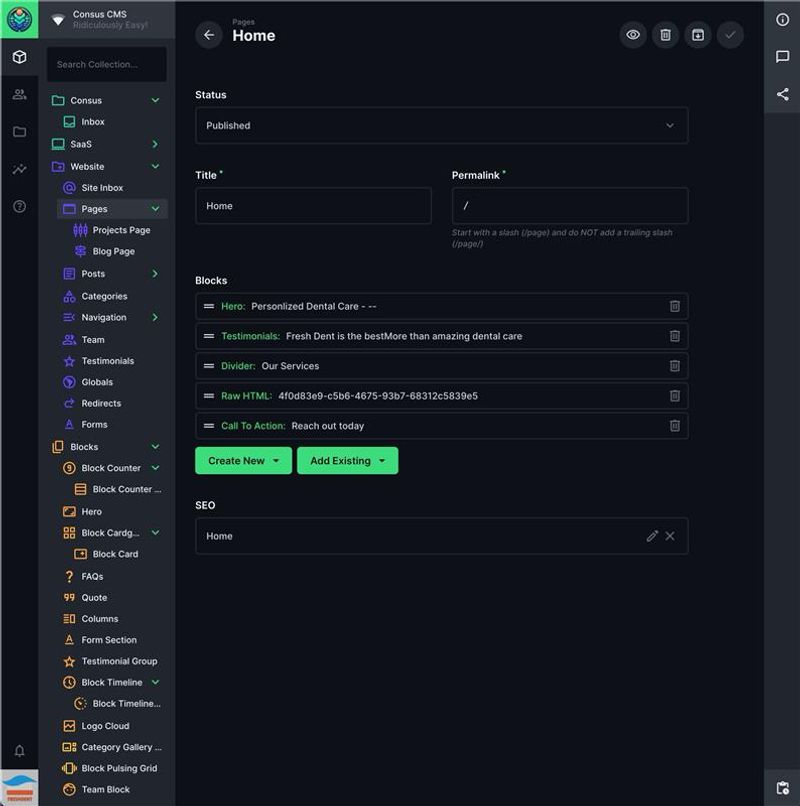Open the Create New dropdown button
The height and width of the screenshot is (806, 800).
coord(243,461)
